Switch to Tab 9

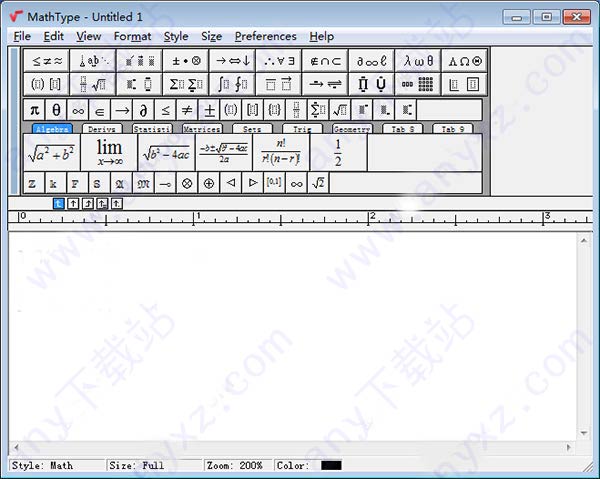coord(453,129)
